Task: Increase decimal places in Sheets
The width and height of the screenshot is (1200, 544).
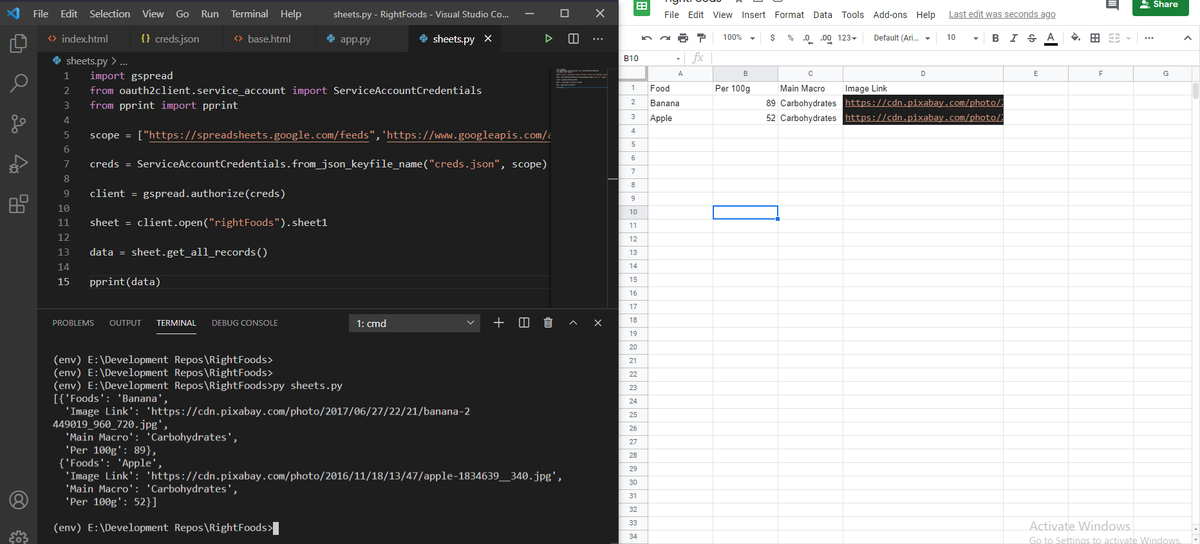Action: click(x=825, y=37)
